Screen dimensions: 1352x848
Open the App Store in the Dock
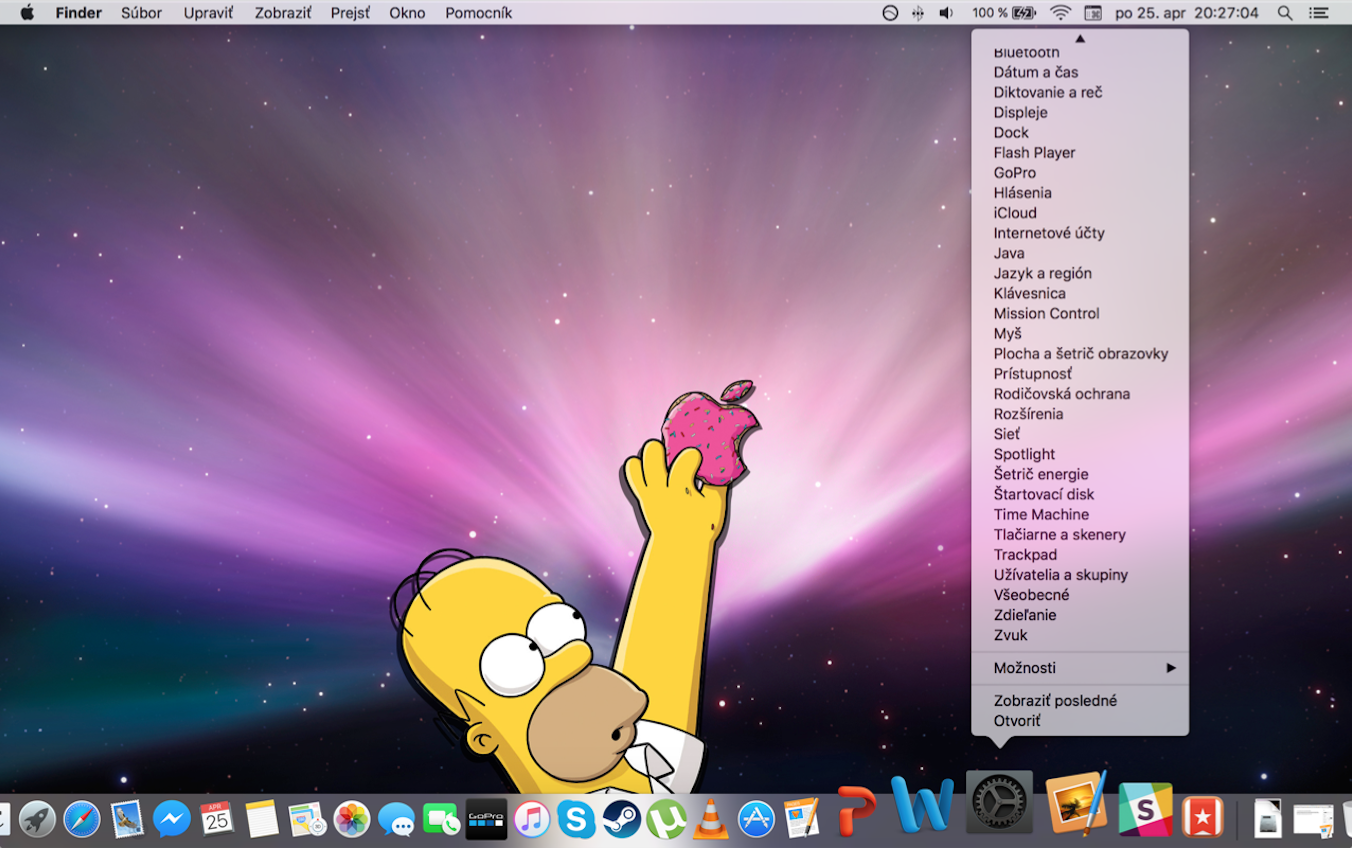tap(756, 819)
